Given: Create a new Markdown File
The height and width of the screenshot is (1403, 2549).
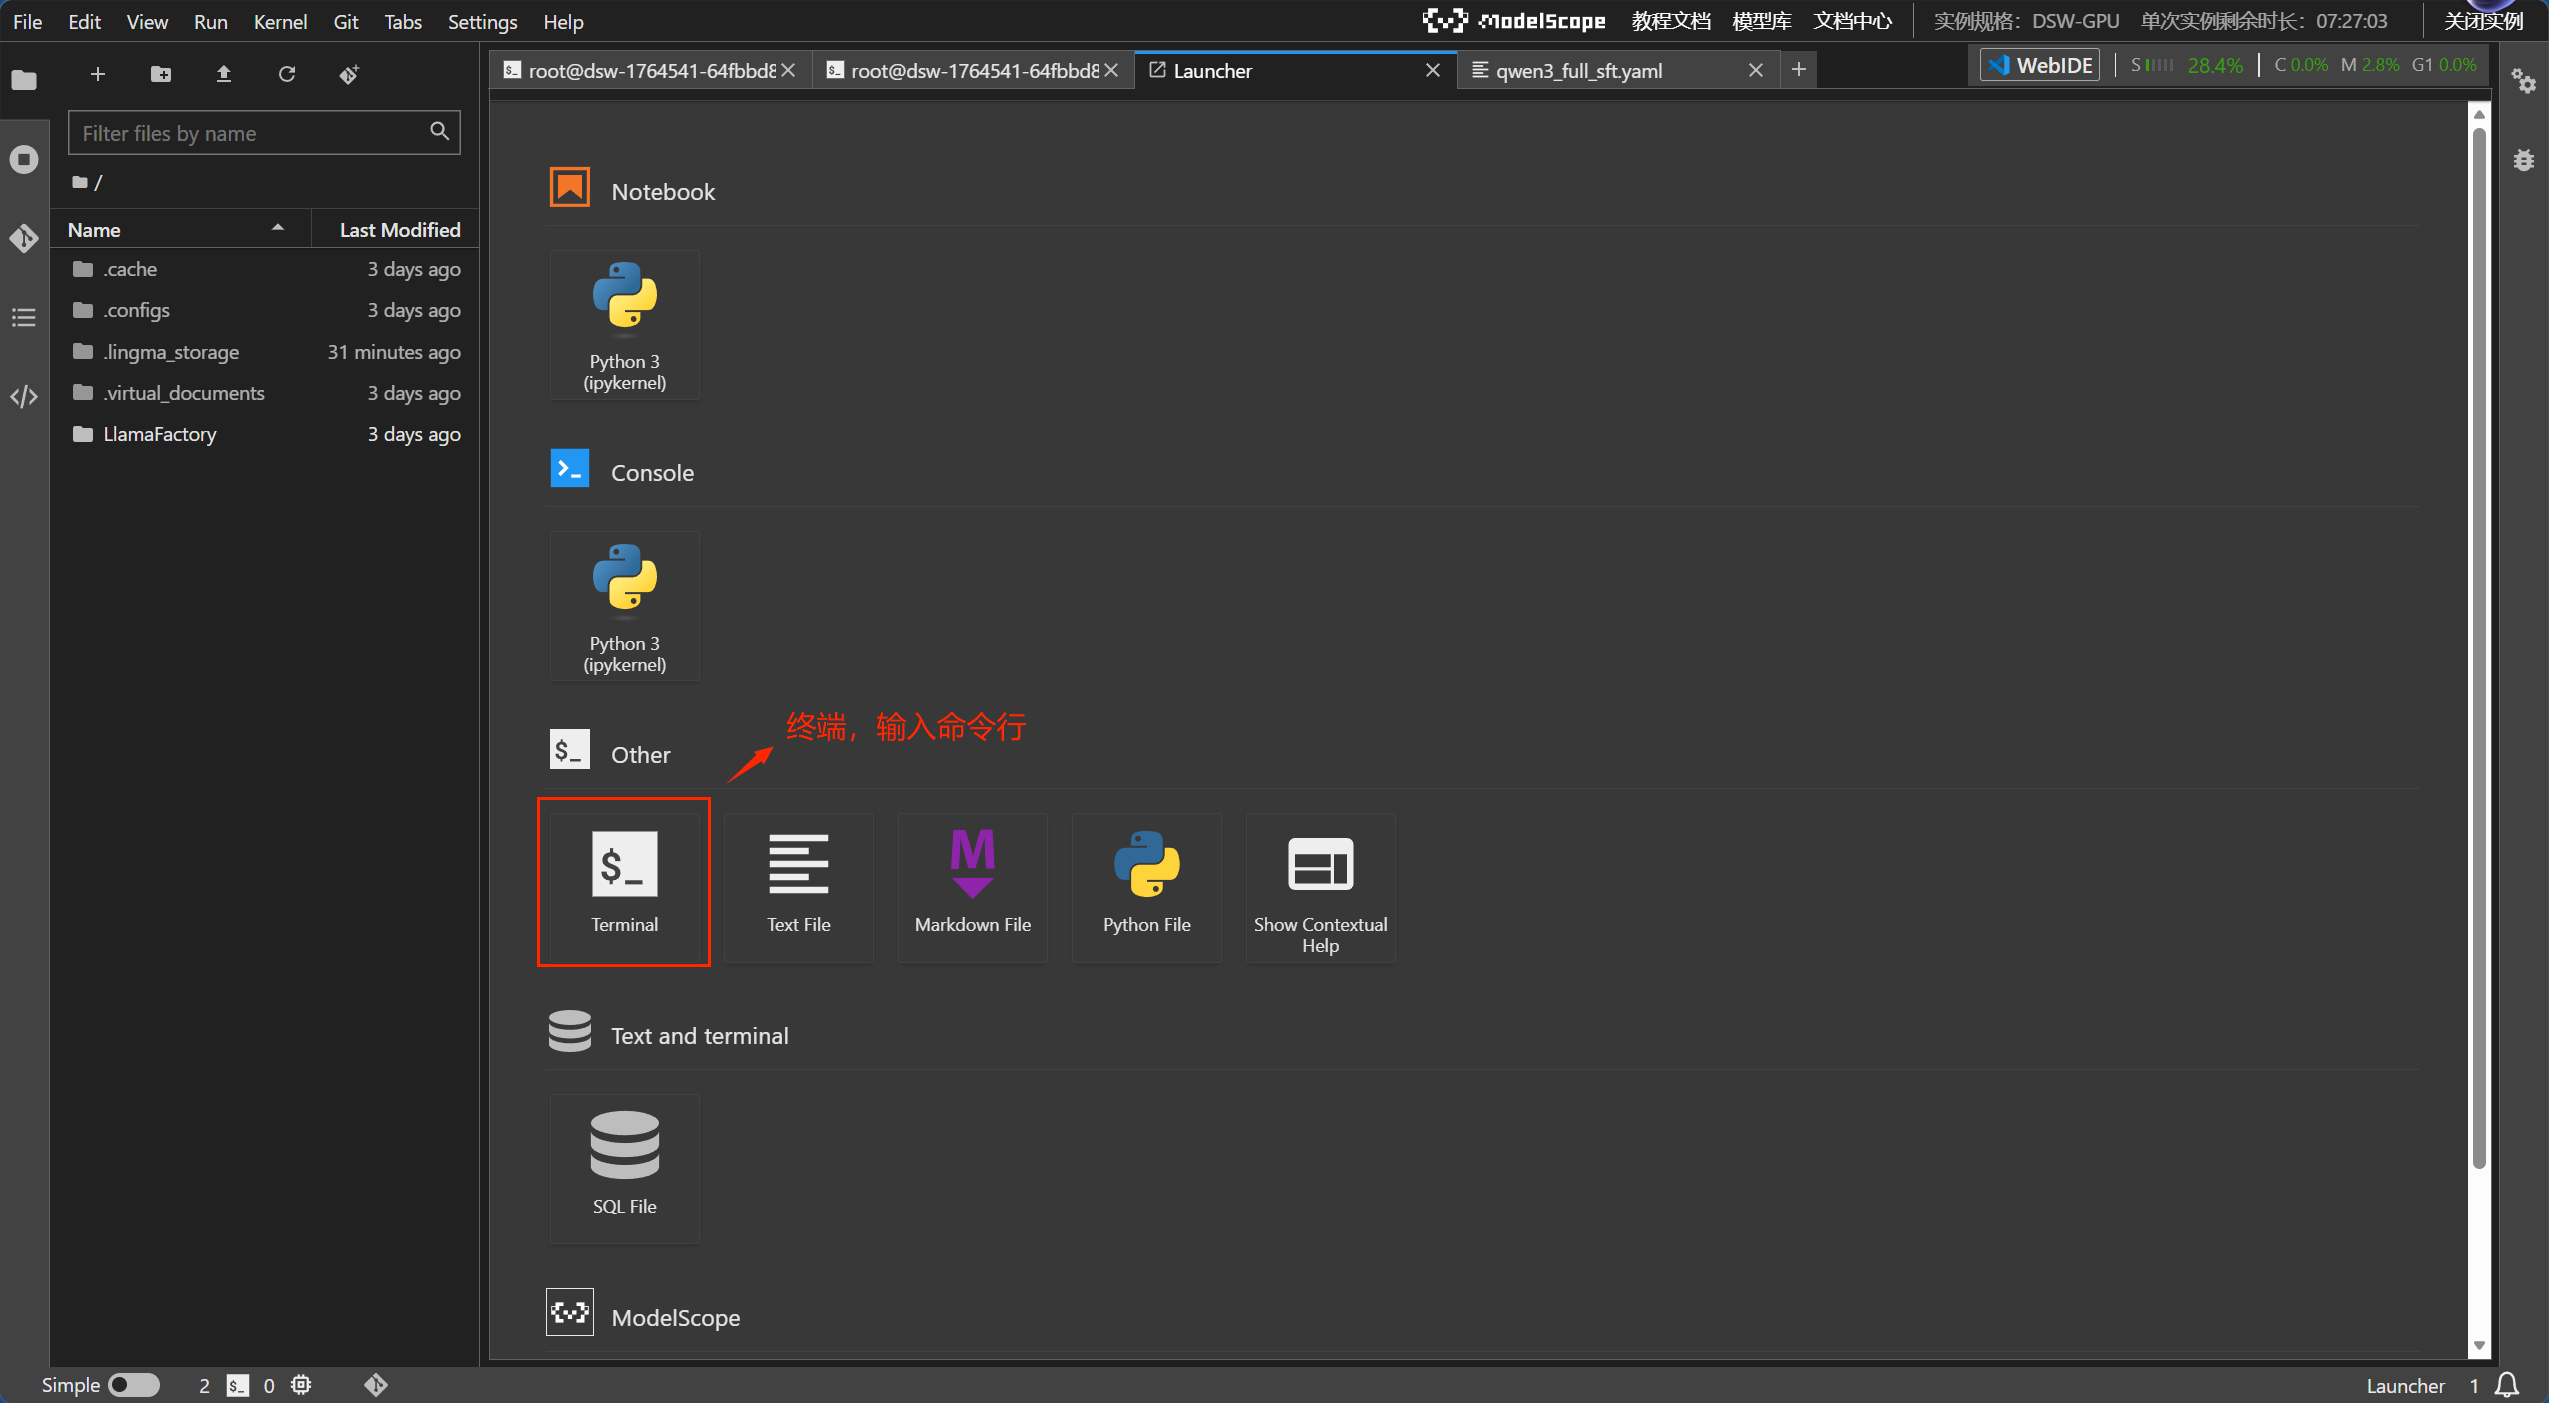Looking at the screenshot, I should pos(972,882).
